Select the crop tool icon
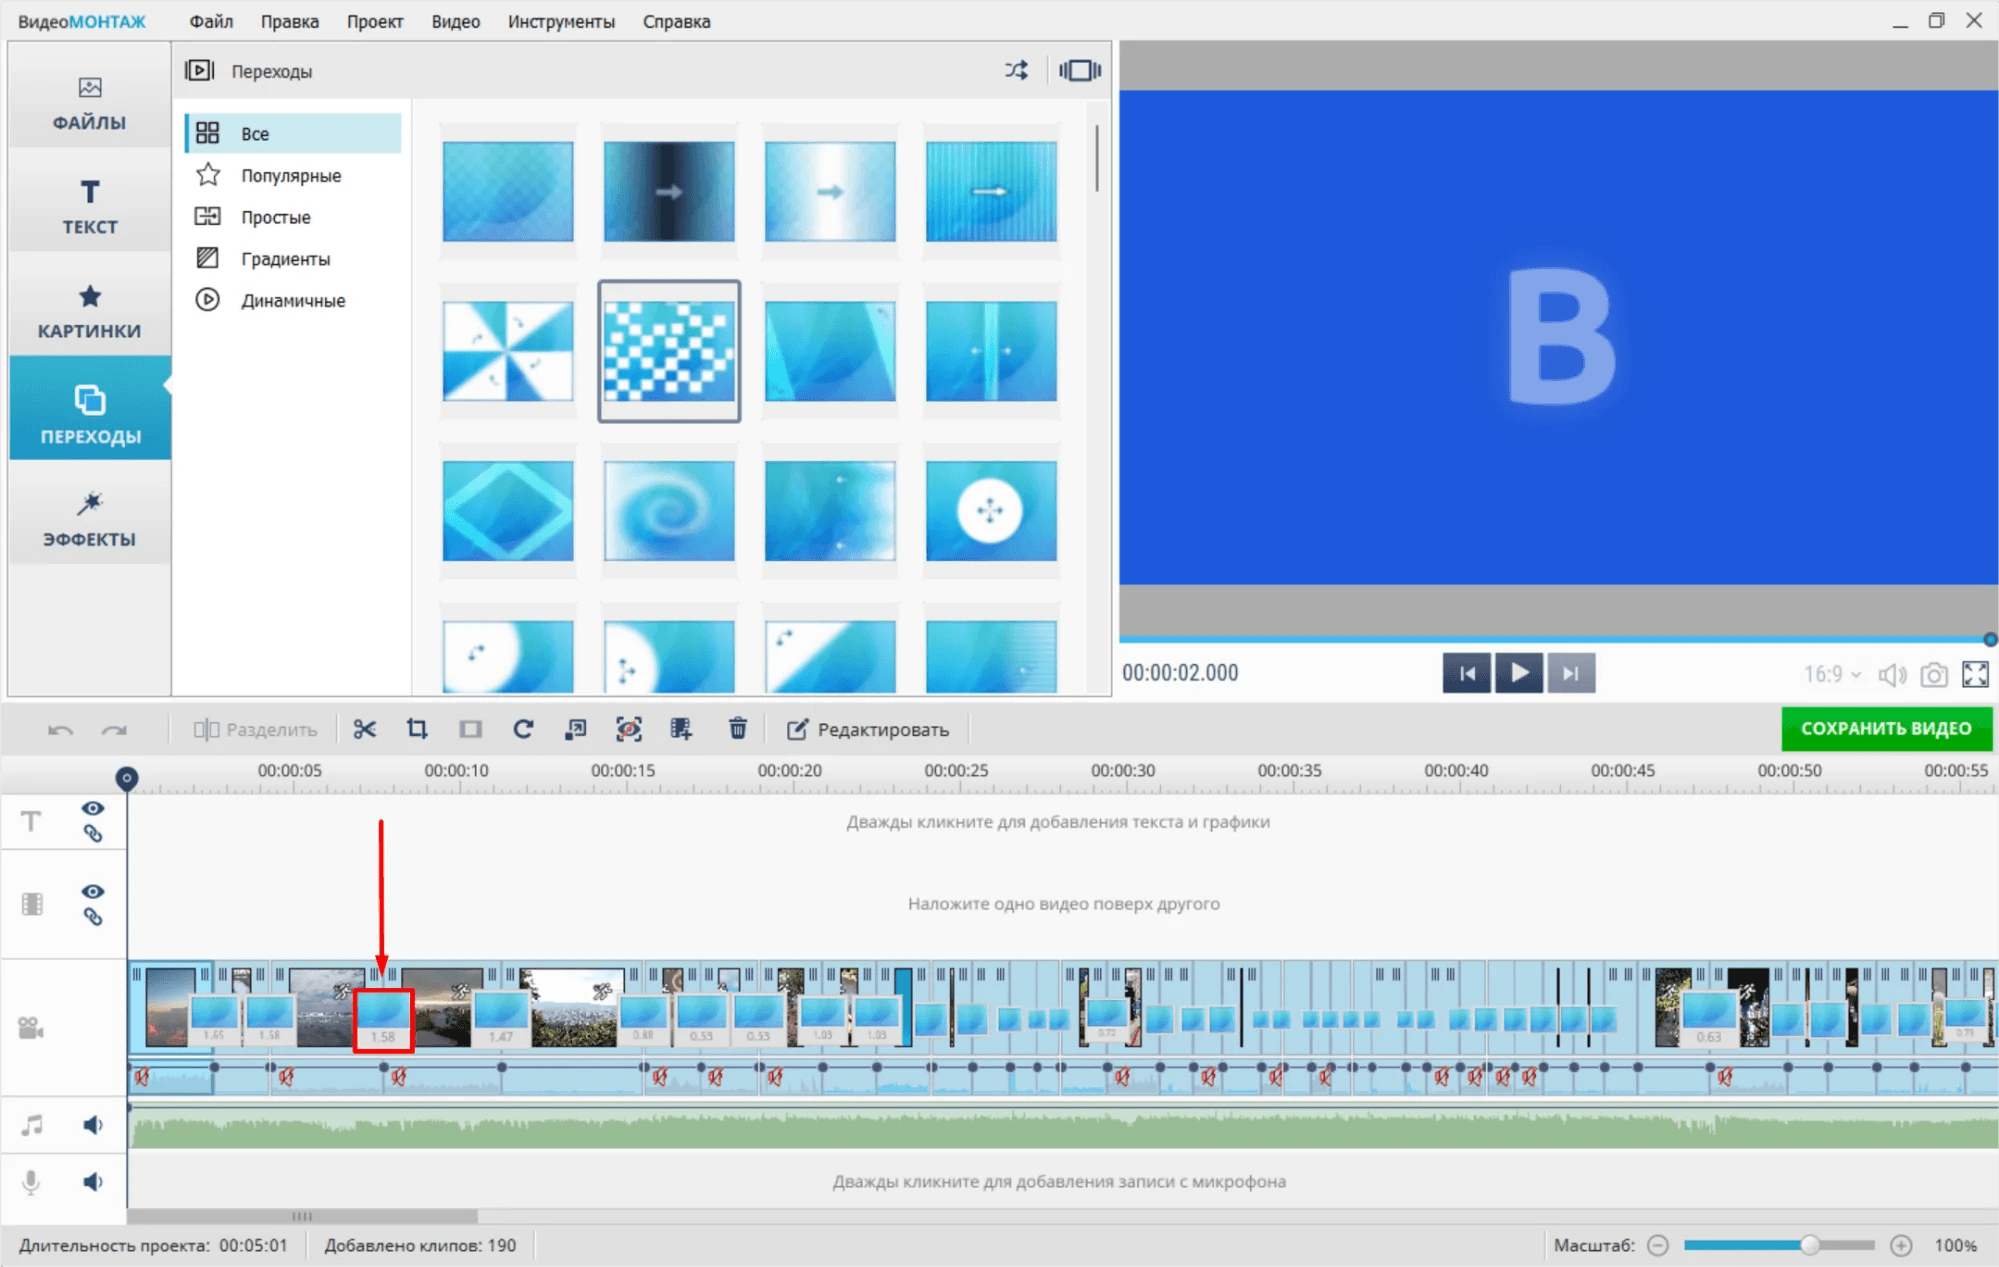The image size is (1999, 1267). tap(417, 729)
